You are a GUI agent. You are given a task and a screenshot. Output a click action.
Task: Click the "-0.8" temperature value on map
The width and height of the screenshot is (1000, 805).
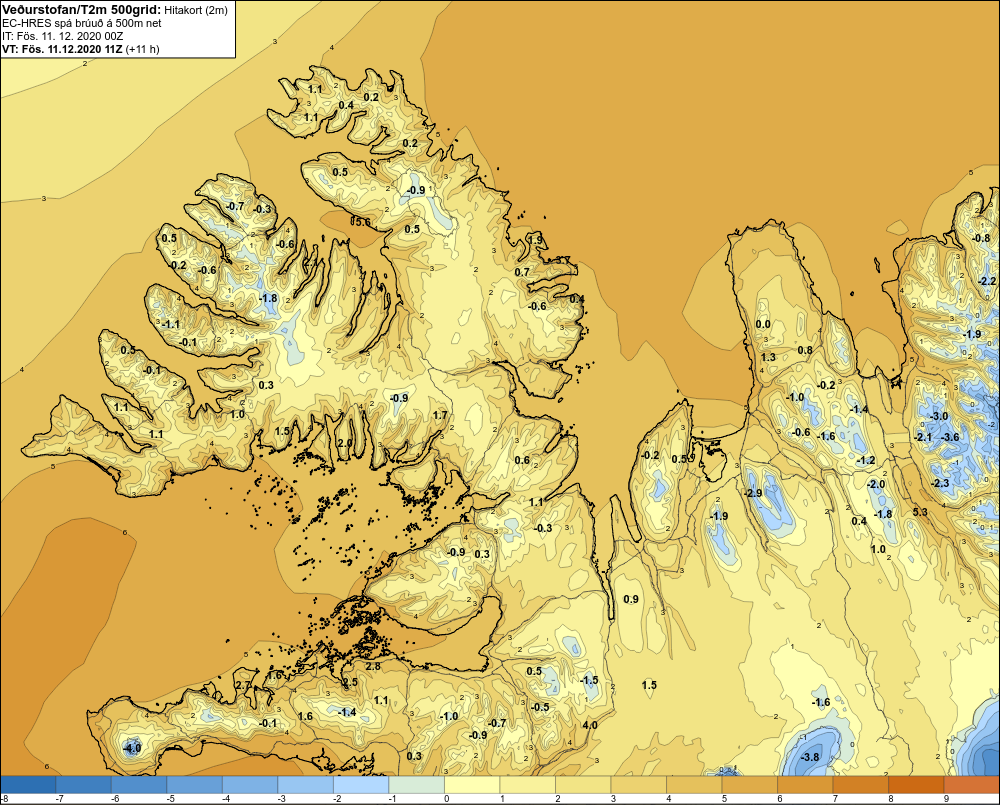click(981, 239)
